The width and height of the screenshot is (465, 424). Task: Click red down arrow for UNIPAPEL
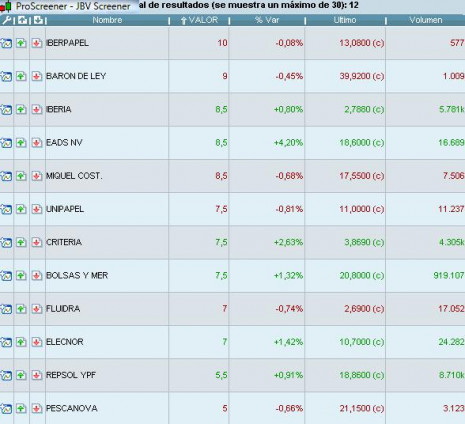(37, 209)
